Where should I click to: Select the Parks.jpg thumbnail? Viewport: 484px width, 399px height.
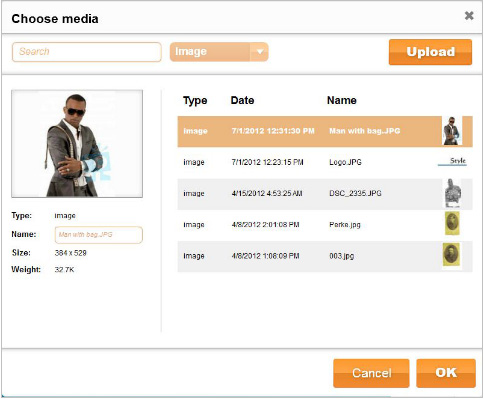pyautogui.click(x=452, y=223)
